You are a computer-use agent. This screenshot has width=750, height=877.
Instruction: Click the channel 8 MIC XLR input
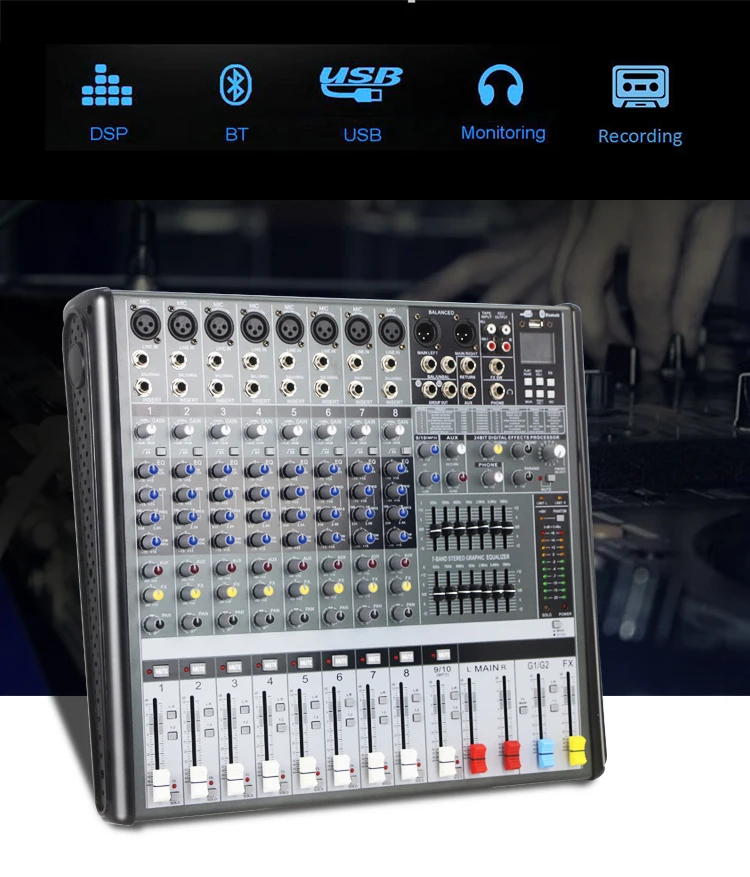[x=392, y=330]
